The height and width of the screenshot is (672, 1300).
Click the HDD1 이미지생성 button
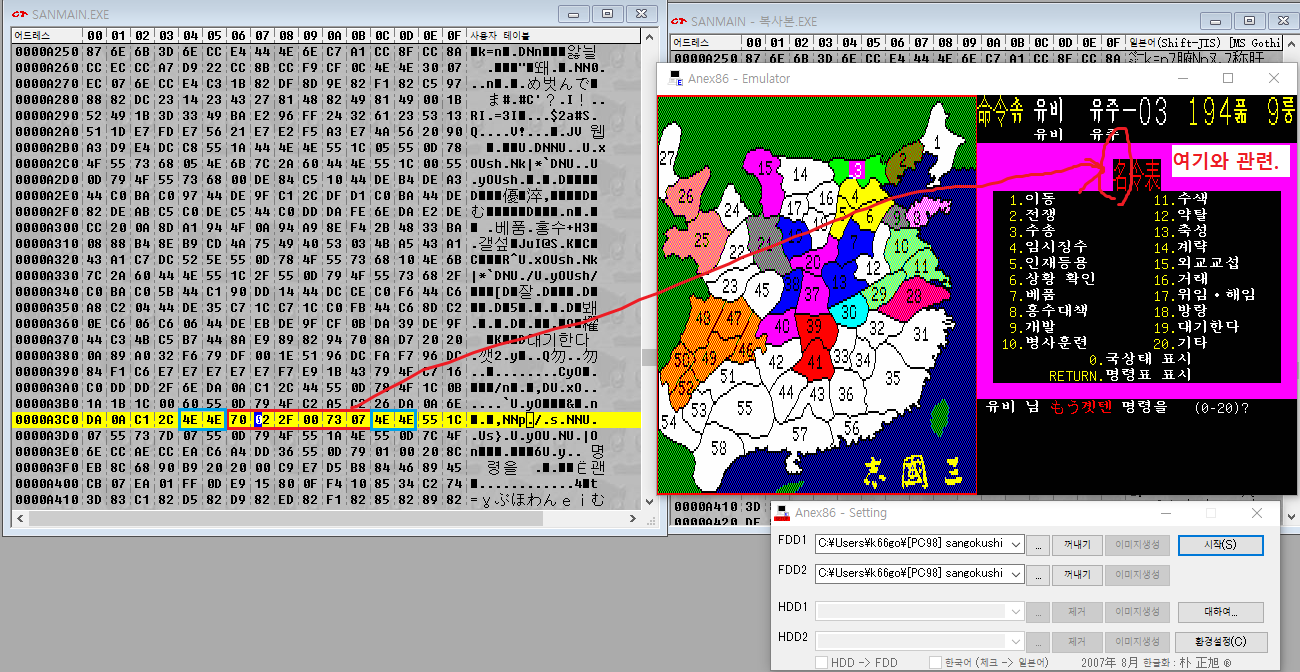(1136, 611)
